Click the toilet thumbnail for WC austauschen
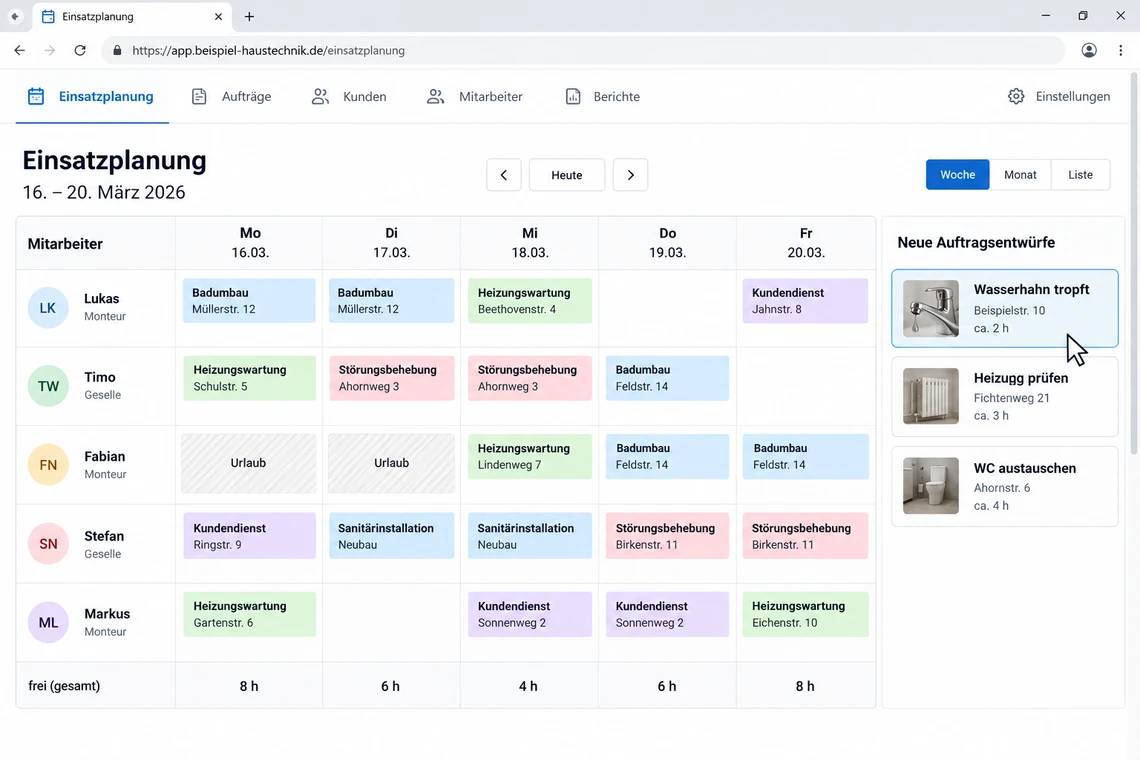1140x760 pixels. click(931, 486)
